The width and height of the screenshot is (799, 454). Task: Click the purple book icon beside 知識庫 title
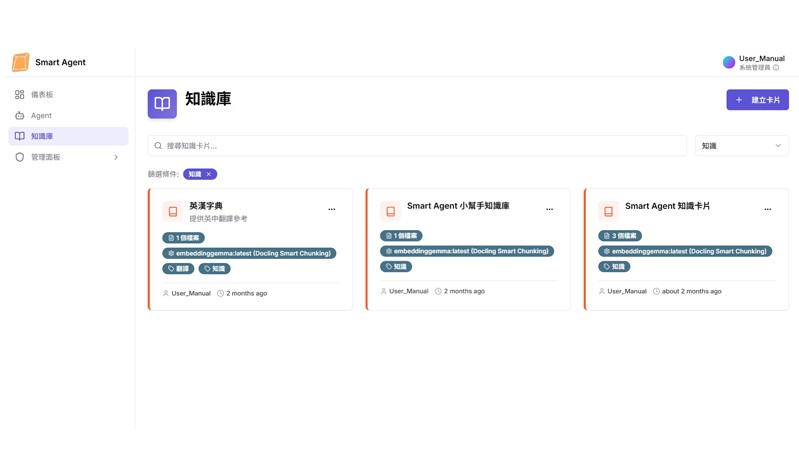[162, 104]
